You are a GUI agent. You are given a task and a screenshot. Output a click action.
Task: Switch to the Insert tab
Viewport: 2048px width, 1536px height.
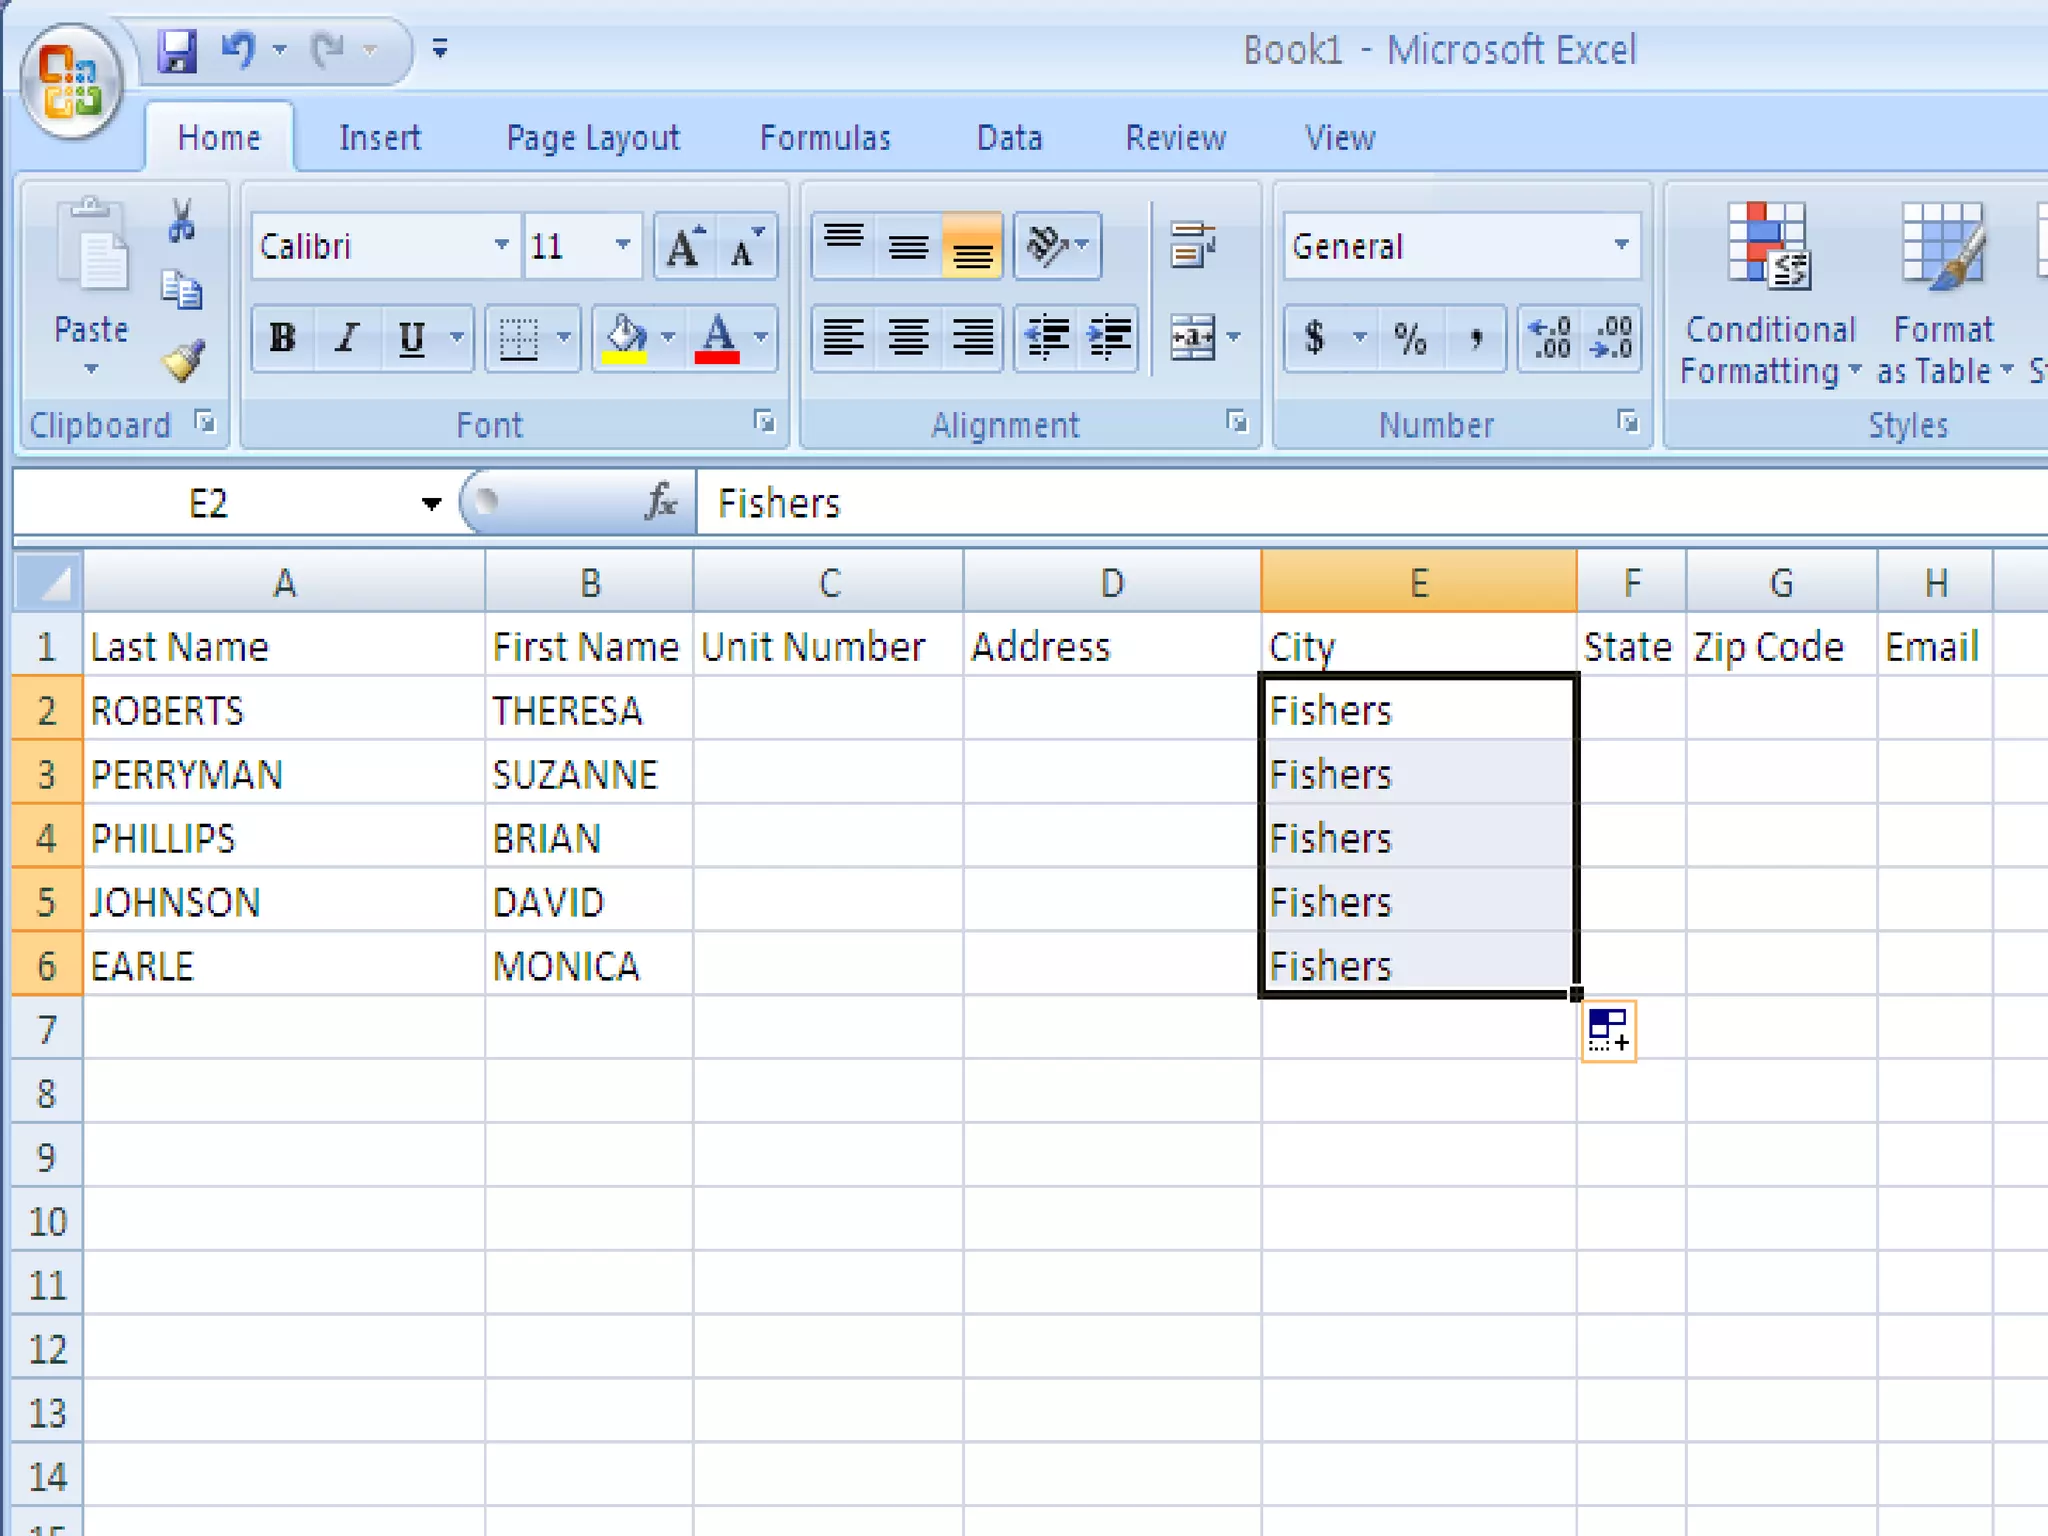click(380, 137)
